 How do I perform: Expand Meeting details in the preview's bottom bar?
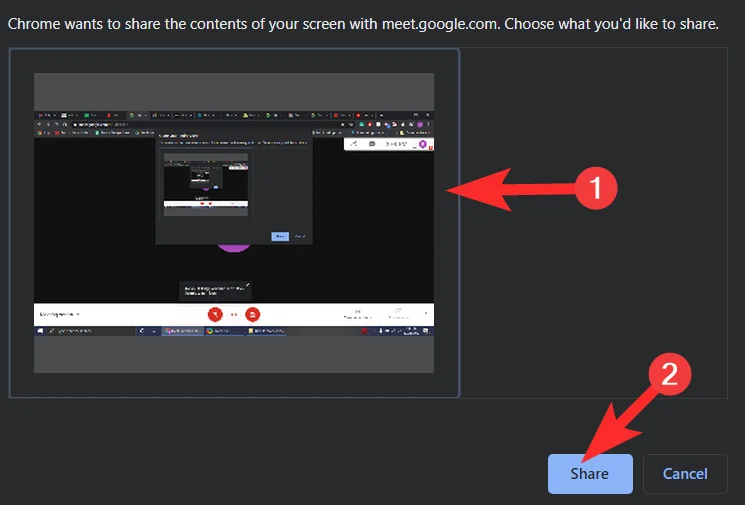pos(60,314)
